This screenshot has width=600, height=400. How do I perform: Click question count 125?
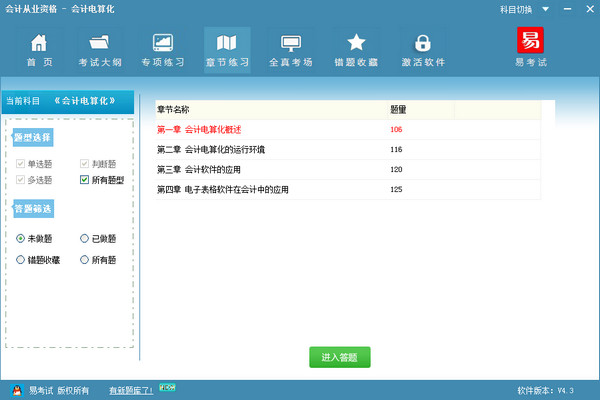[x=396, y=189]
